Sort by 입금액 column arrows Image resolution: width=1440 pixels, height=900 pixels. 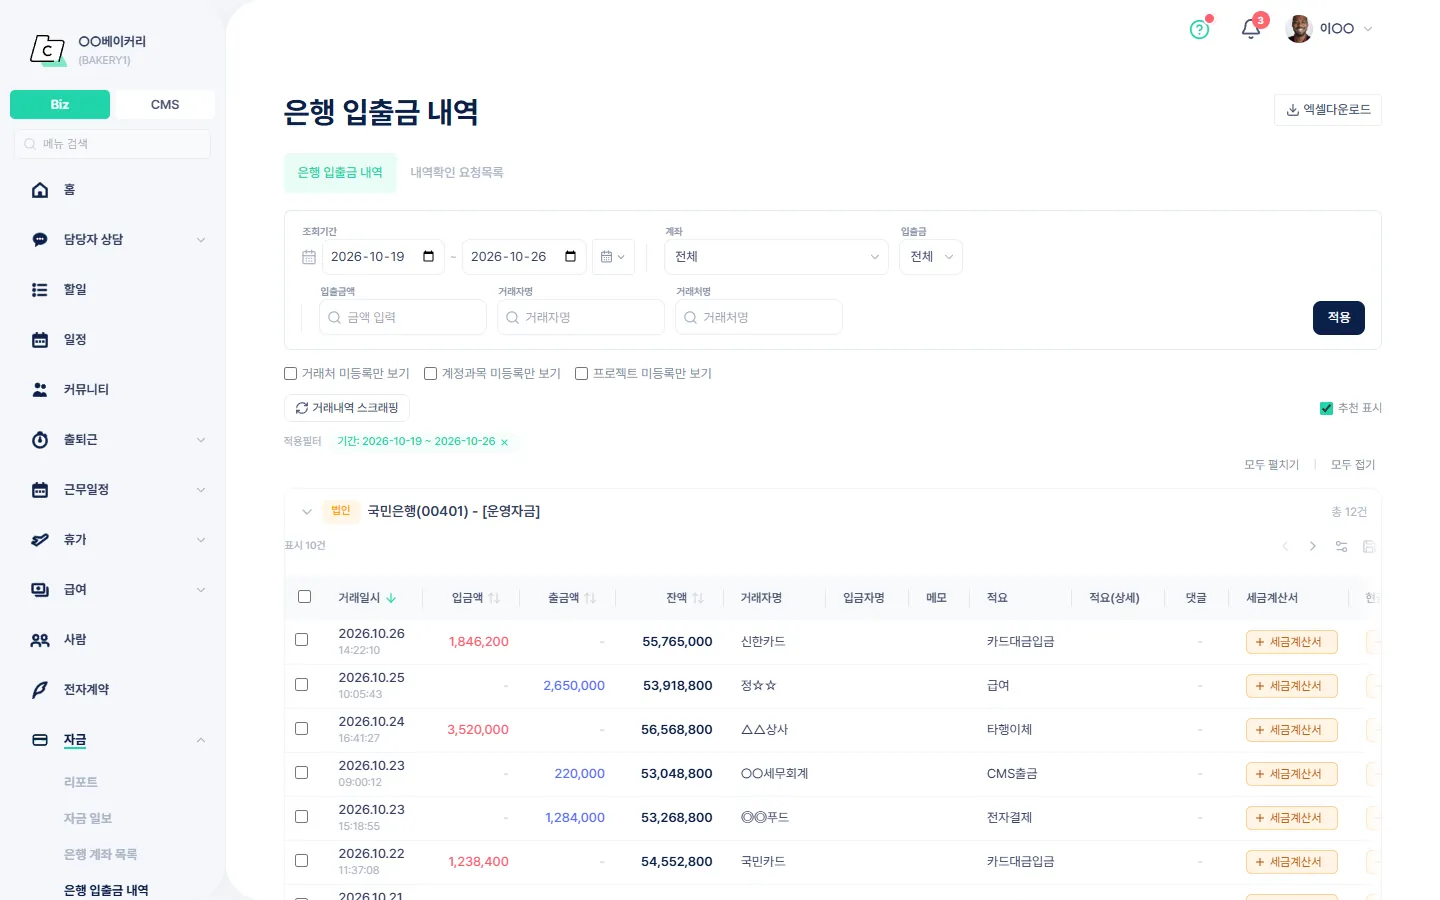[494, 598]
